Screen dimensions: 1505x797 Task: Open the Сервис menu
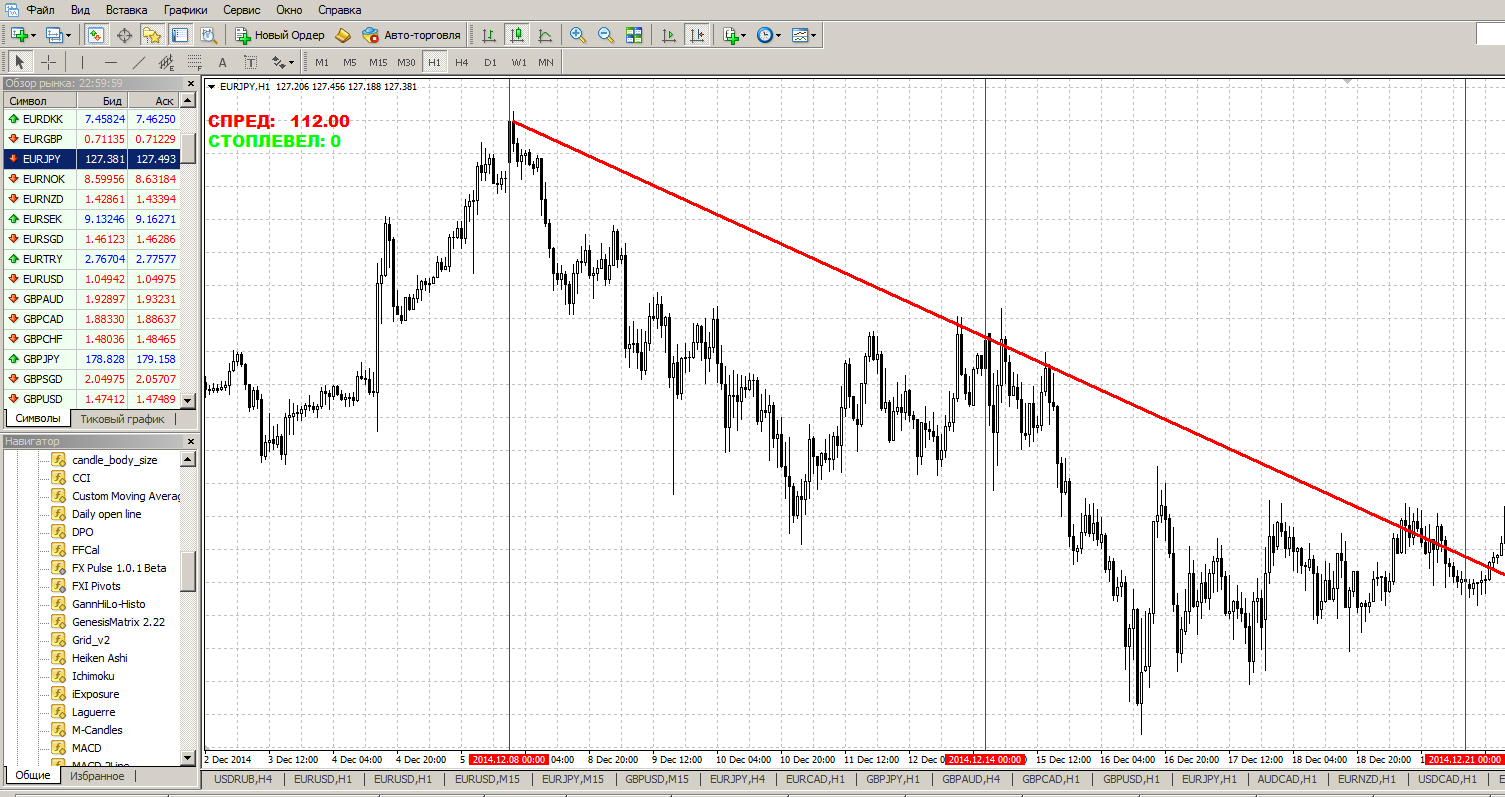pyautogui.click(x=242, y=9)
